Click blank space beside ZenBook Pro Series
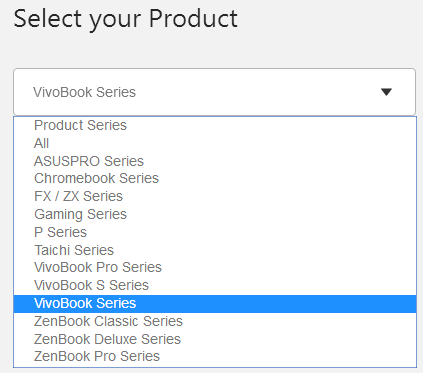This screenshot has height=373, width=423. click(288, 356)
